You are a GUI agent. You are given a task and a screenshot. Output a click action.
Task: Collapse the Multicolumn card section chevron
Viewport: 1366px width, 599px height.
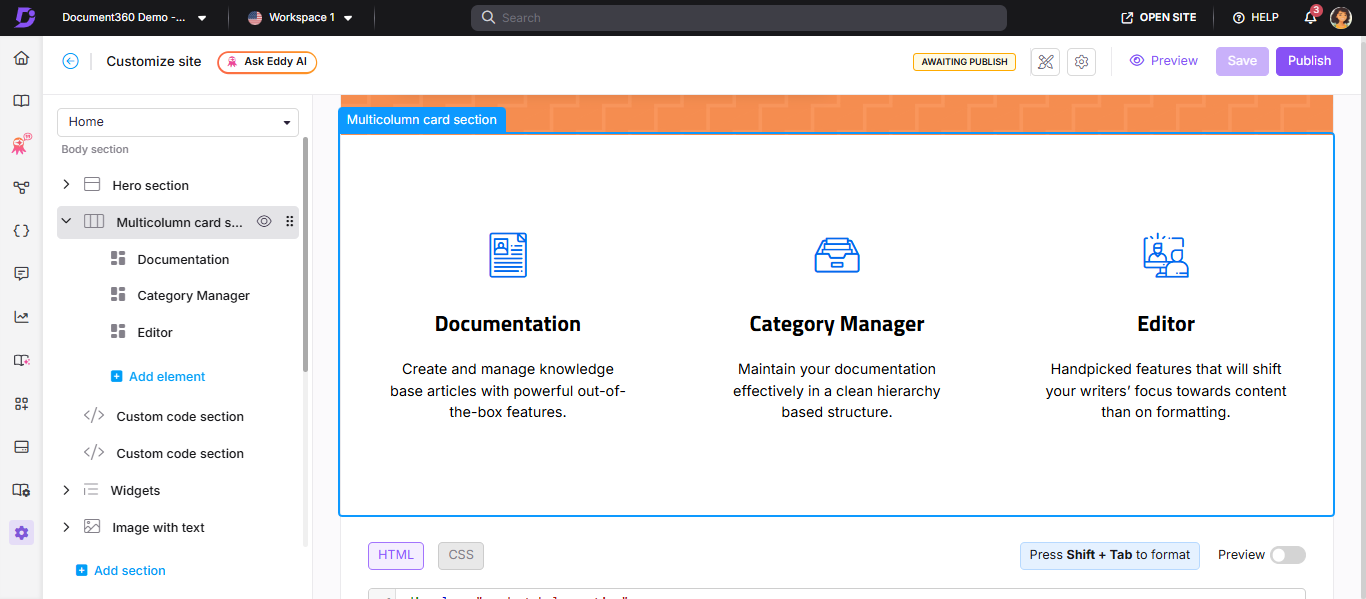66,222
